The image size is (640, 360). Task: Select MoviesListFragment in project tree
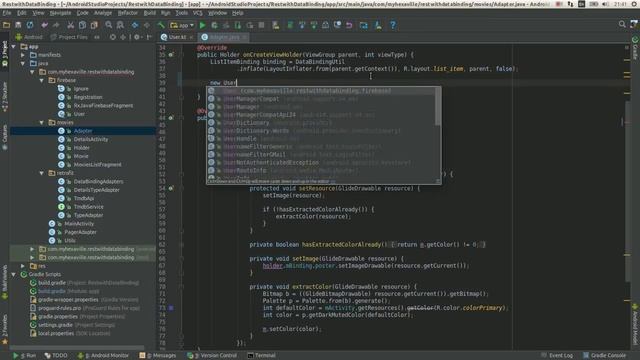(x=98, y=165)
